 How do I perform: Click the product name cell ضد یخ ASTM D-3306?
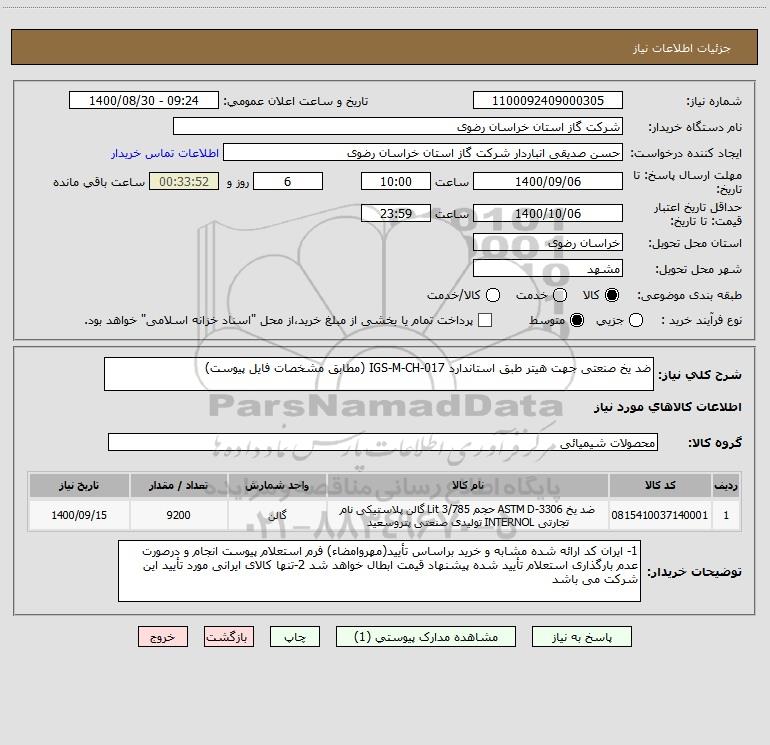(468, 515)
